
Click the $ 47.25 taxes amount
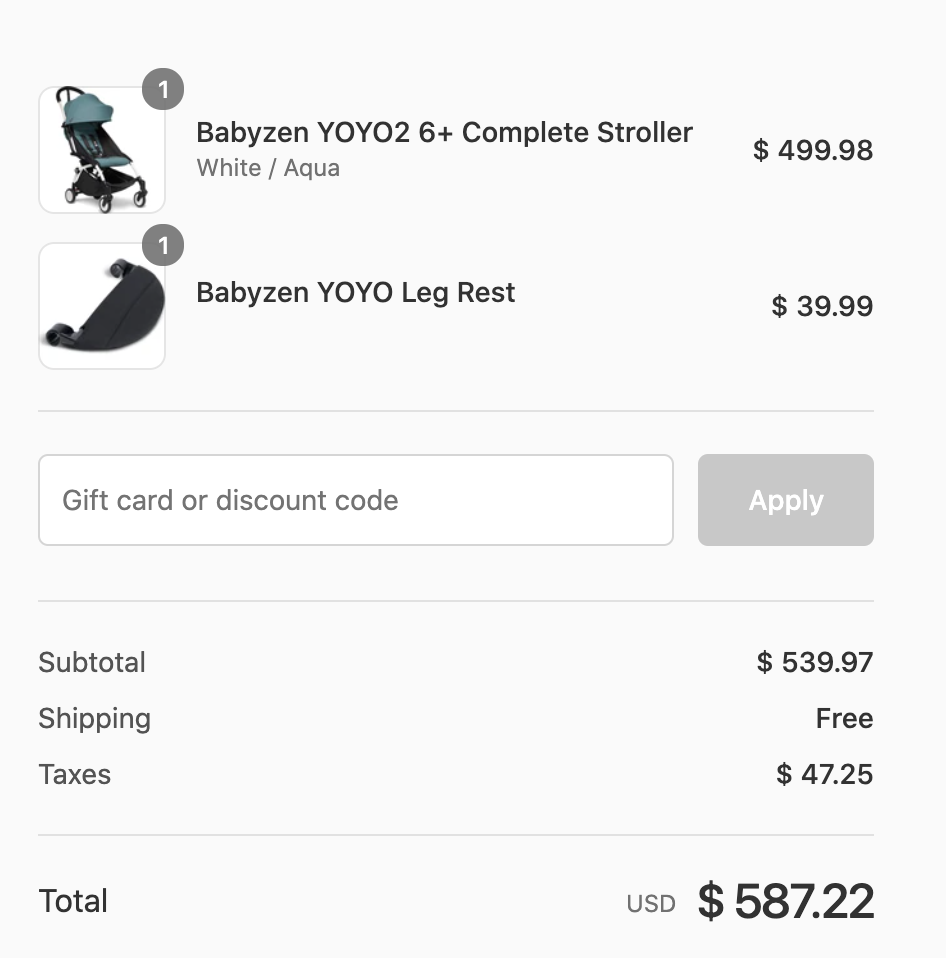click(x=824, y=774)
